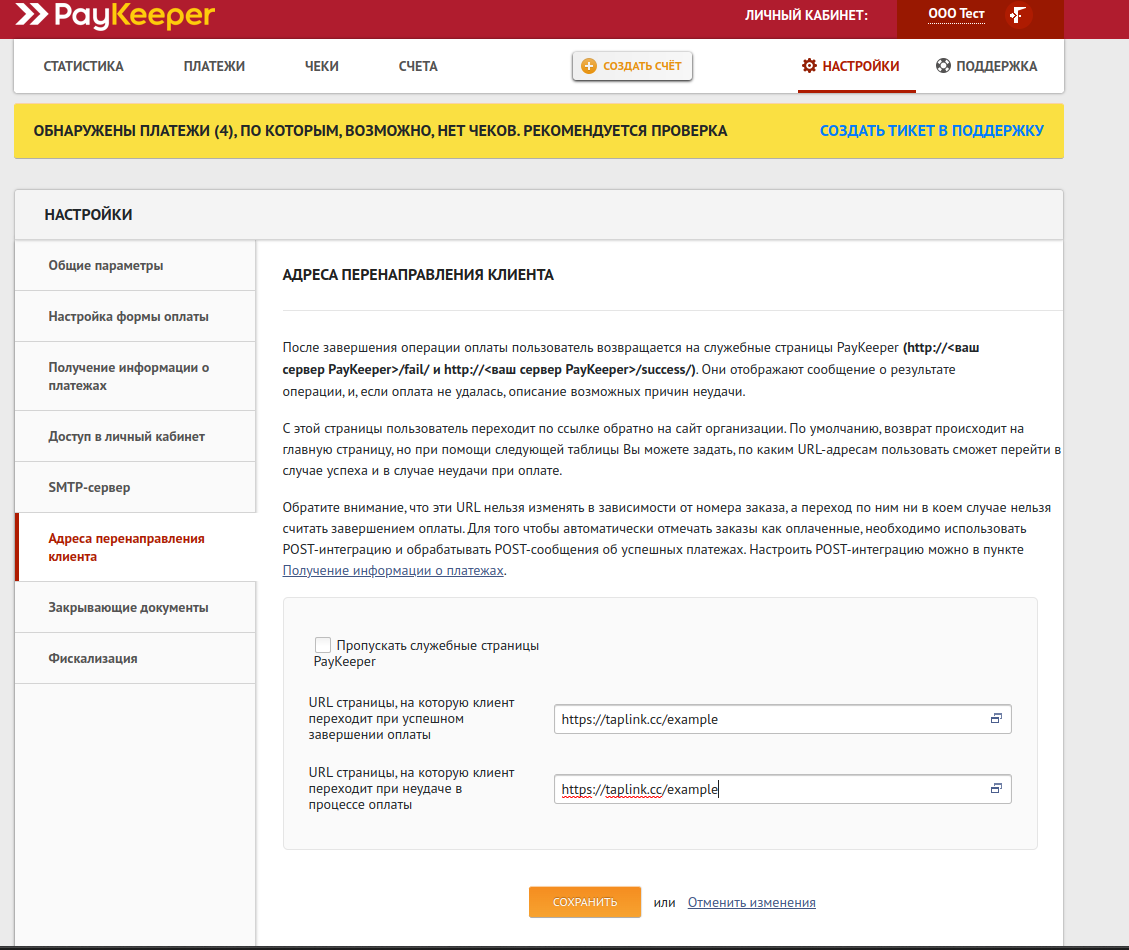Select Настройка формы оплаты in sidebar

[x=135, y=316]
